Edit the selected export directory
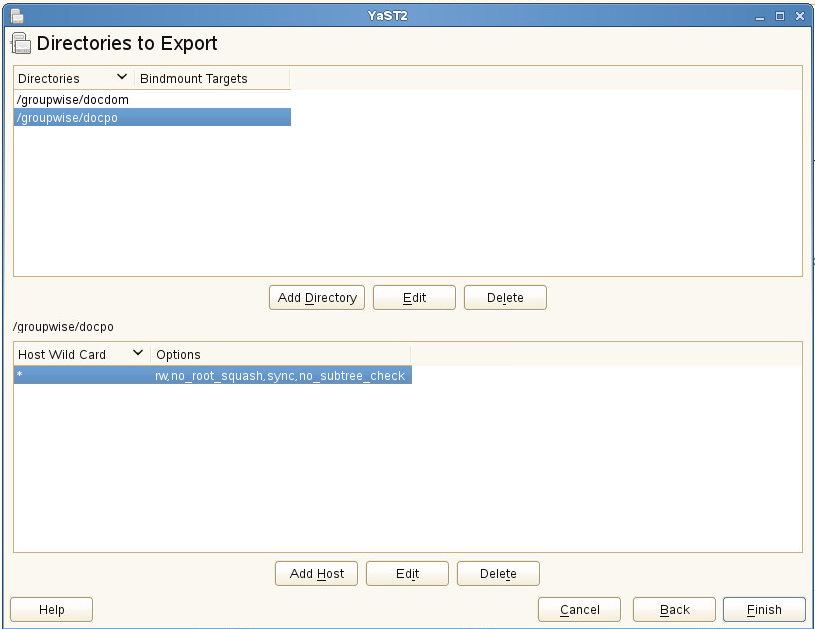The image size is (815, 629). 414,298
